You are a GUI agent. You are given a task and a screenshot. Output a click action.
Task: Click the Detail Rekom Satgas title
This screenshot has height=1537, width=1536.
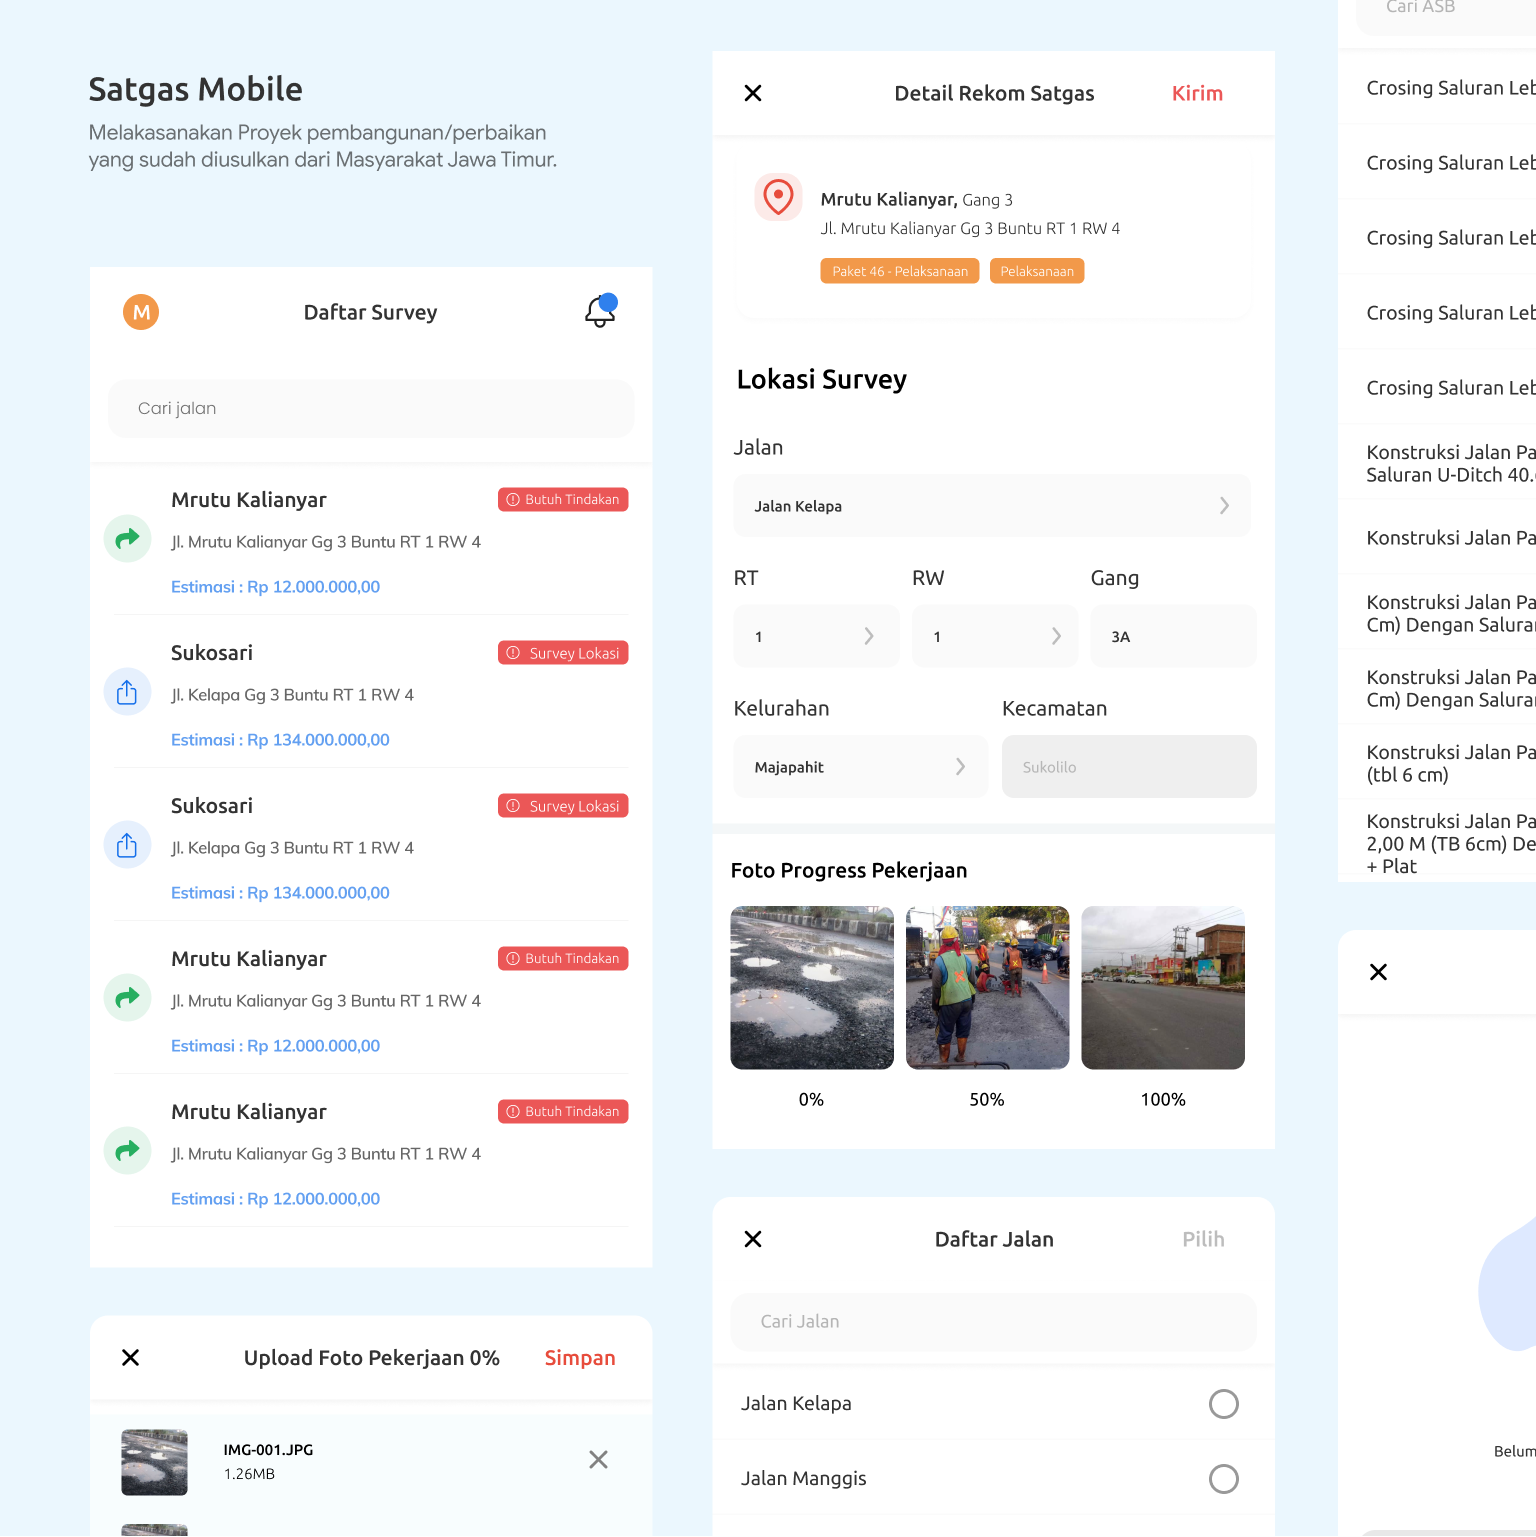tap(994, 93)
